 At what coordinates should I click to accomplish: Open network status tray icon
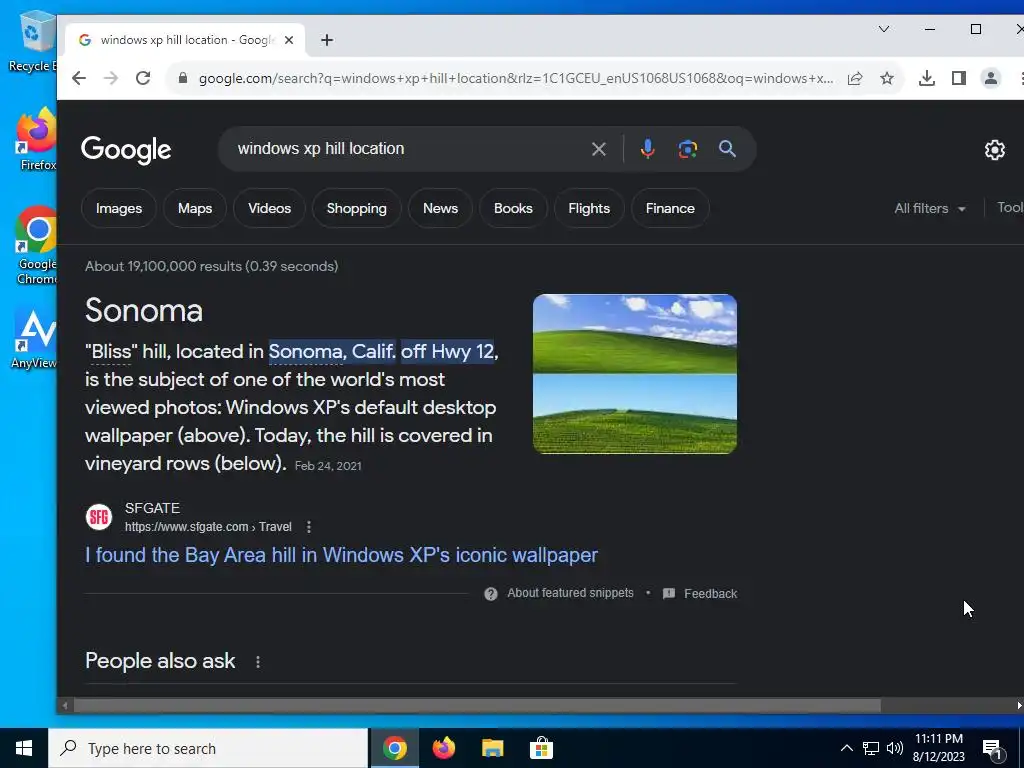(x=871, y=748)
